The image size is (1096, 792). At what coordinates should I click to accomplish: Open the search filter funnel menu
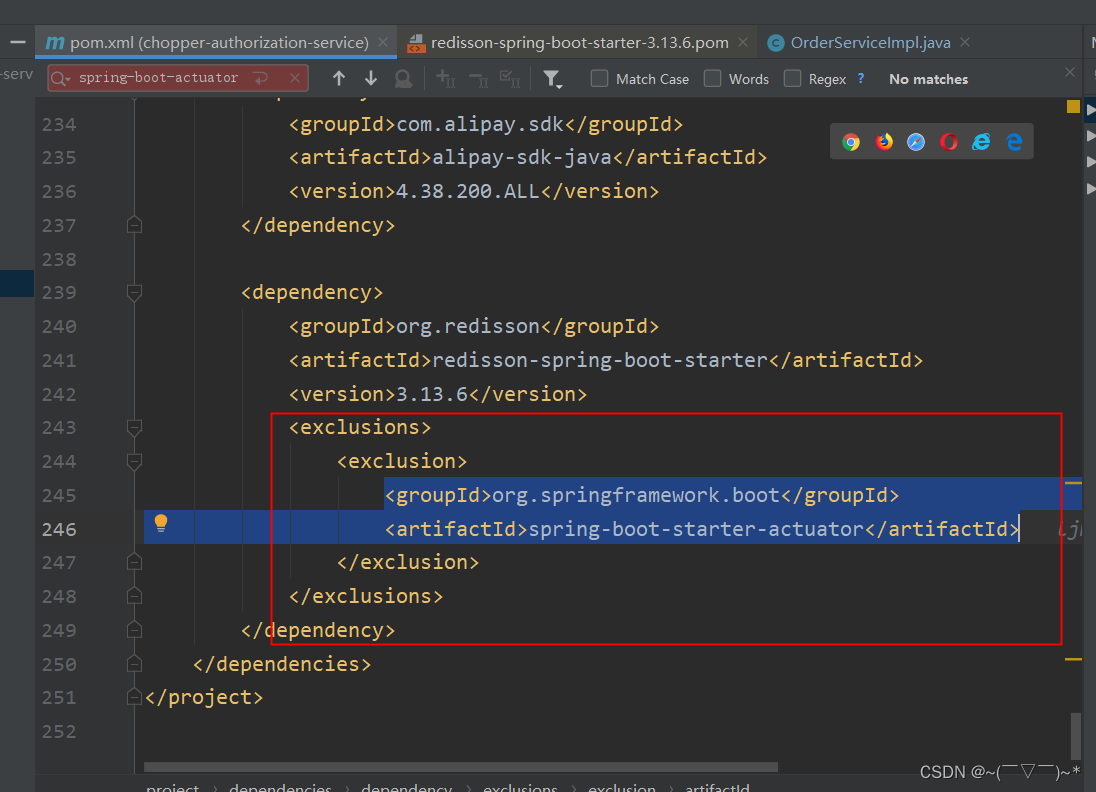(552, 79)
